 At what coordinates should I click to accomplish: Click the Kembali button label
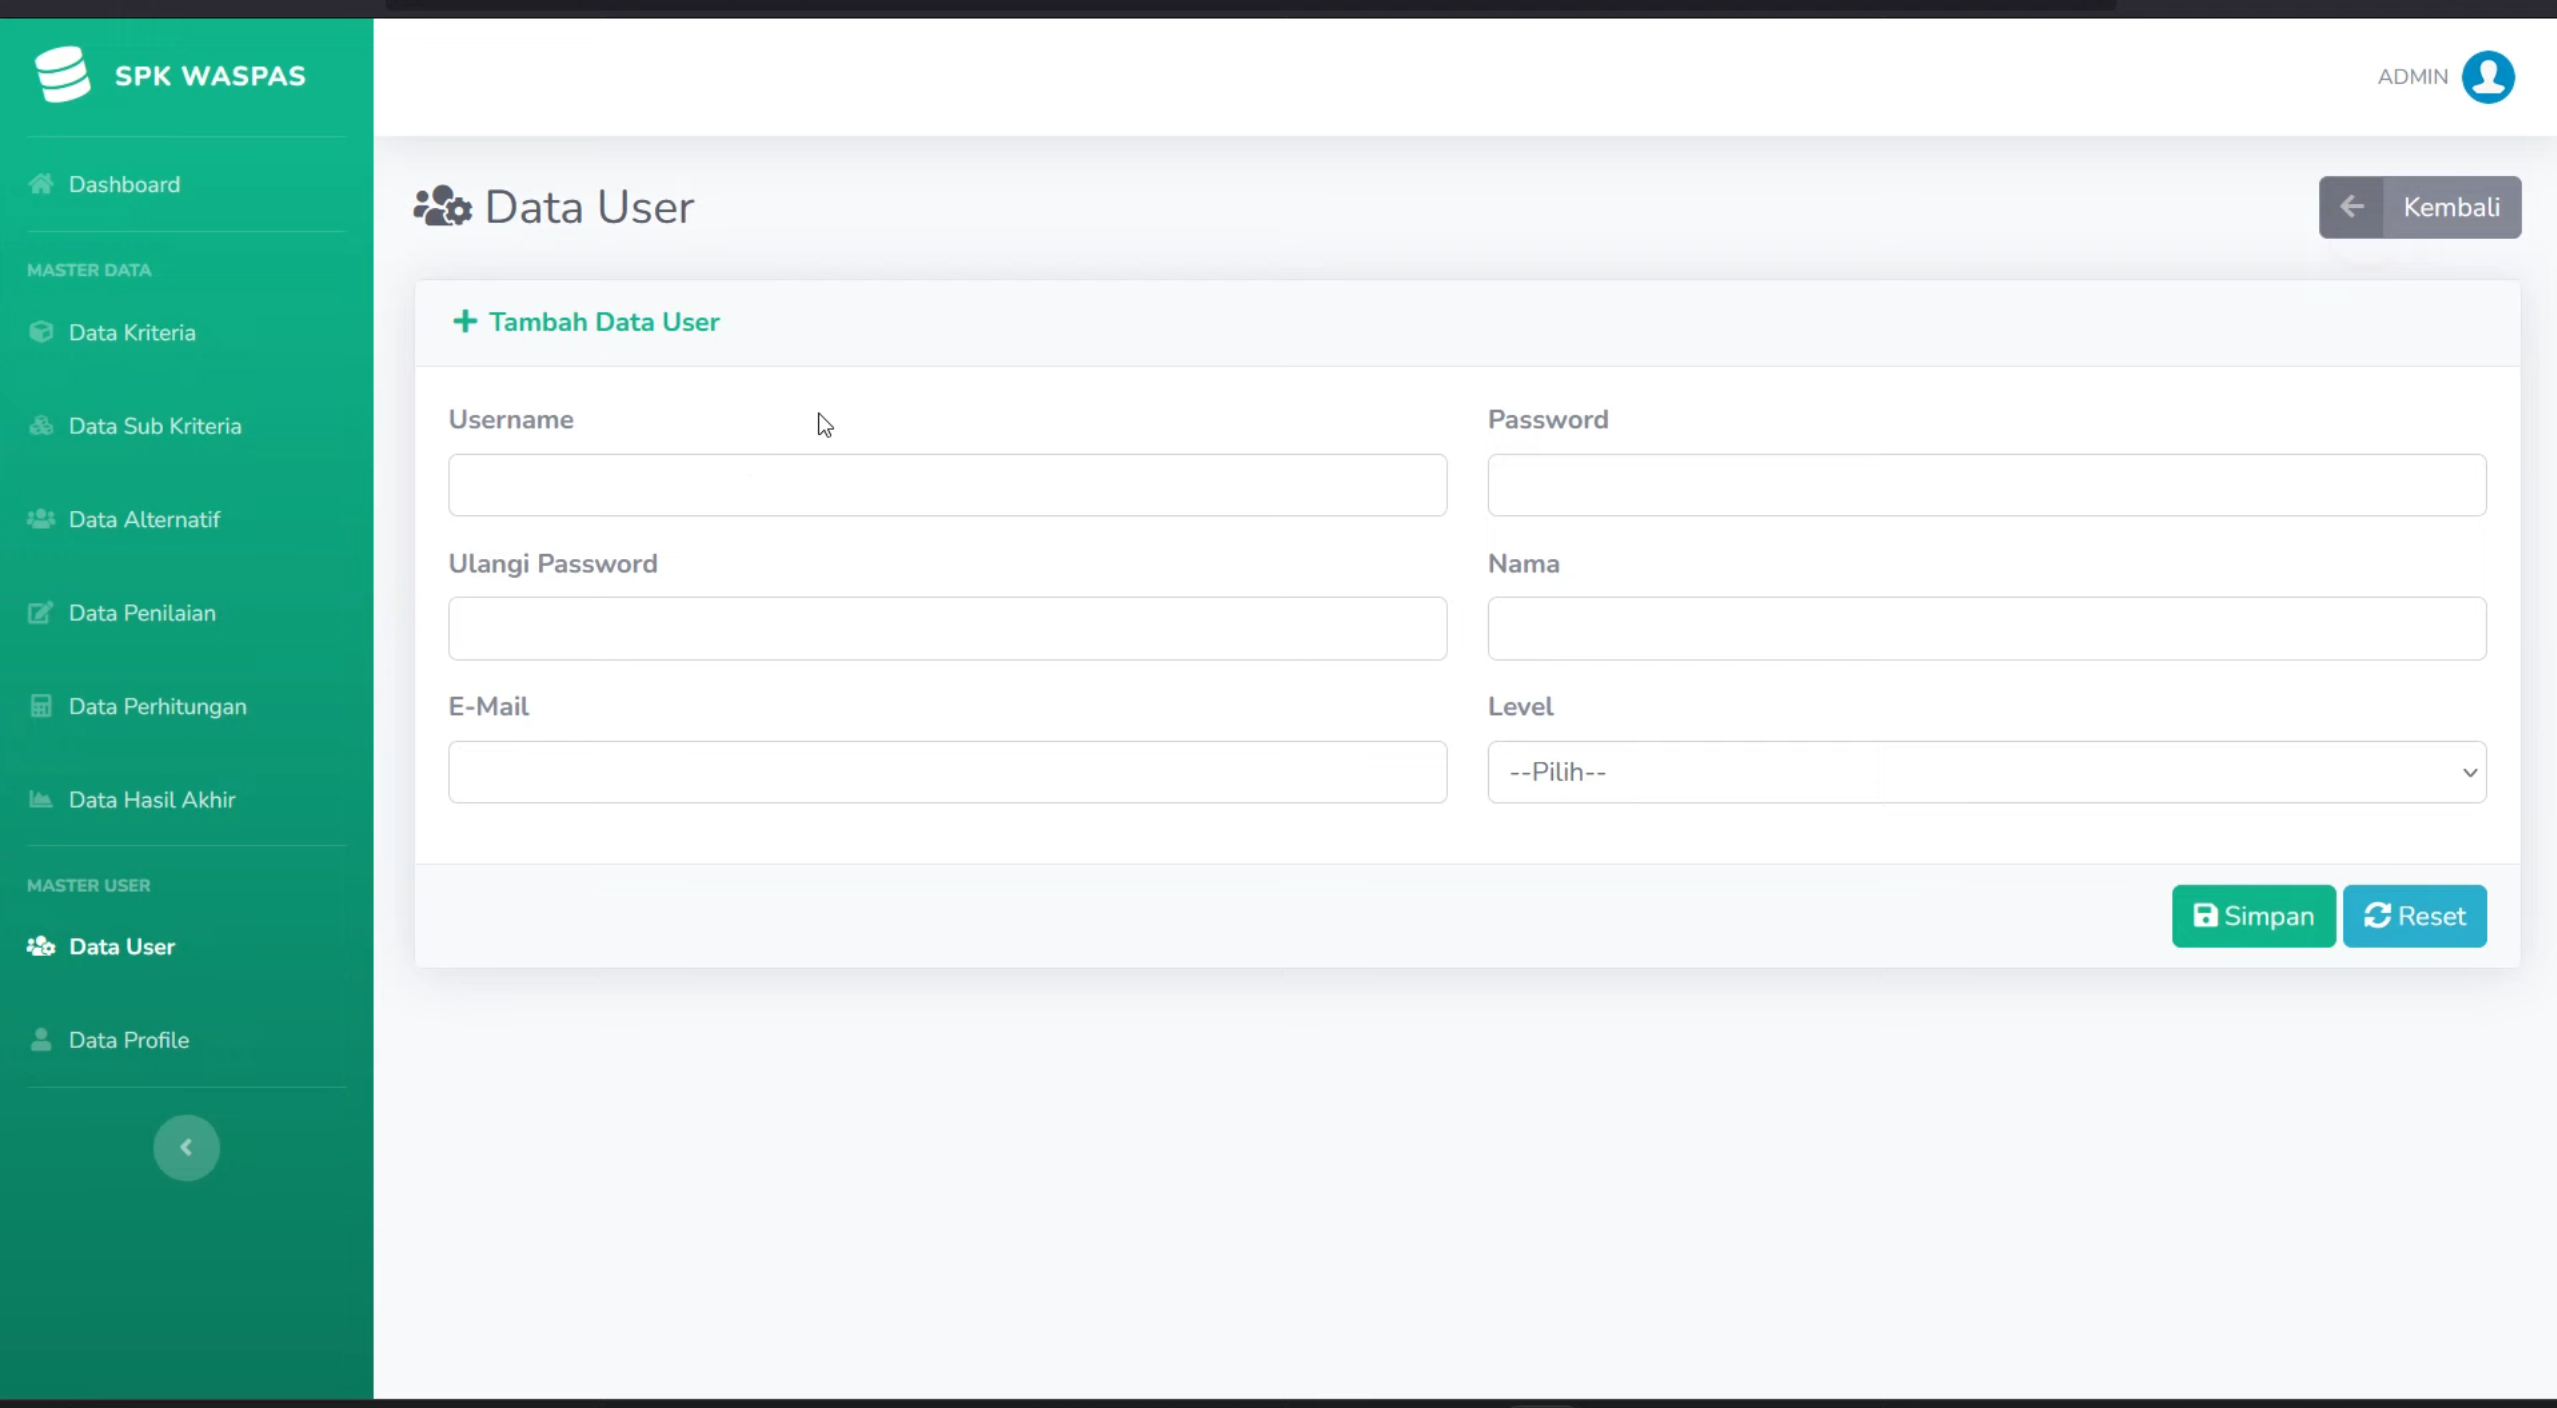pyautogui.click(x=2451, y=207)
